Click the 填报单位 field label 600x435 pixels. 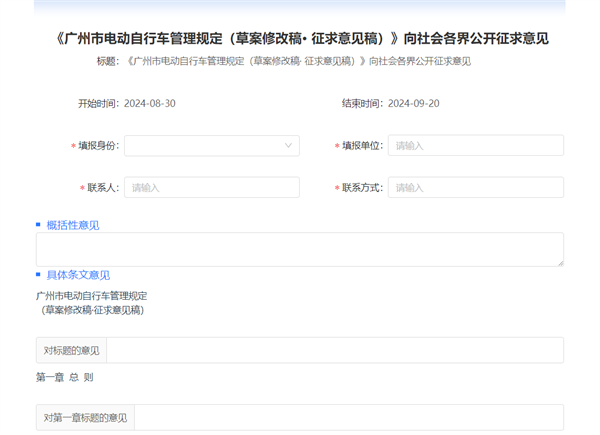[x=362, y=146]
